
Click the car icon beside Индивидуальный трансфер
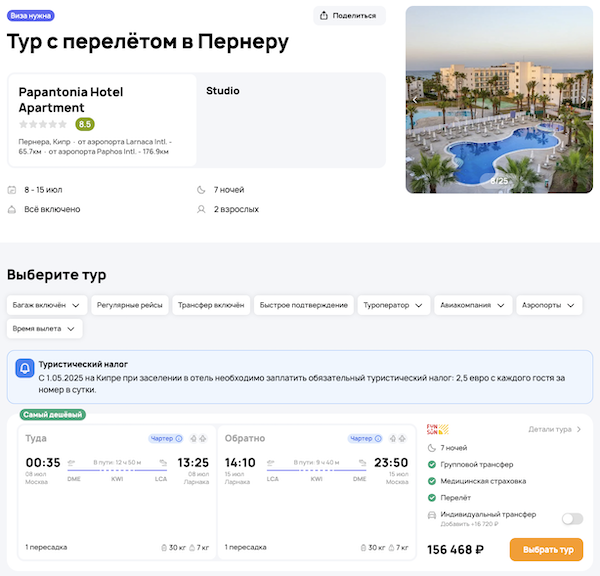pos(432,515)
